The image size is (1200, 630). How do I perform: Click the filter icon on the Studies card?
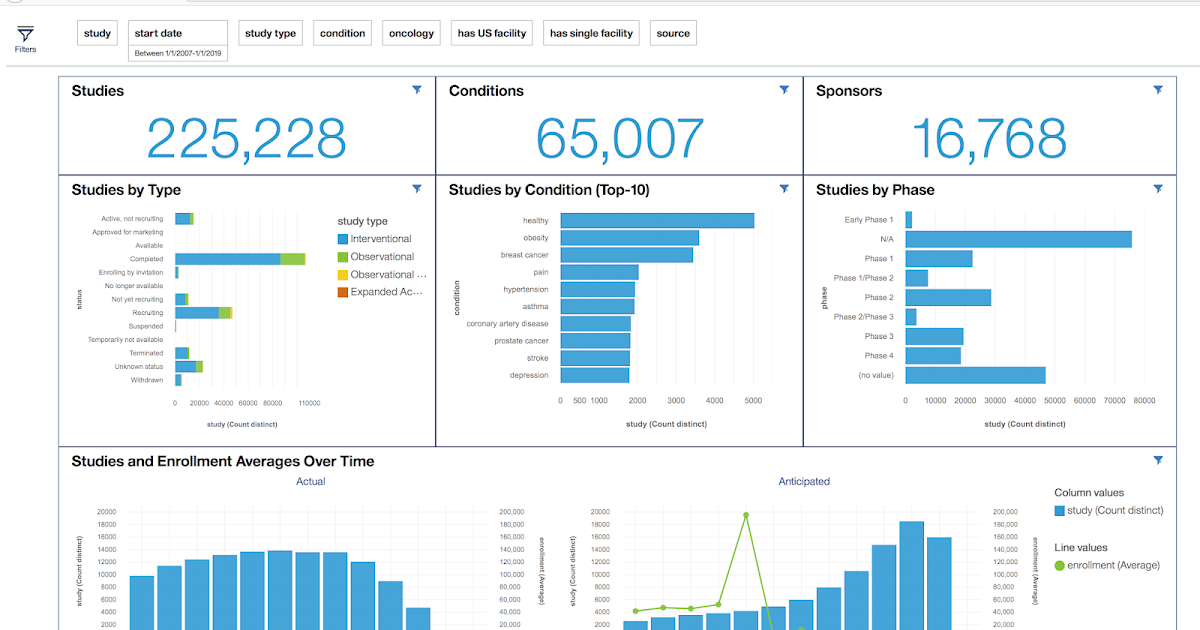[417, 89]
